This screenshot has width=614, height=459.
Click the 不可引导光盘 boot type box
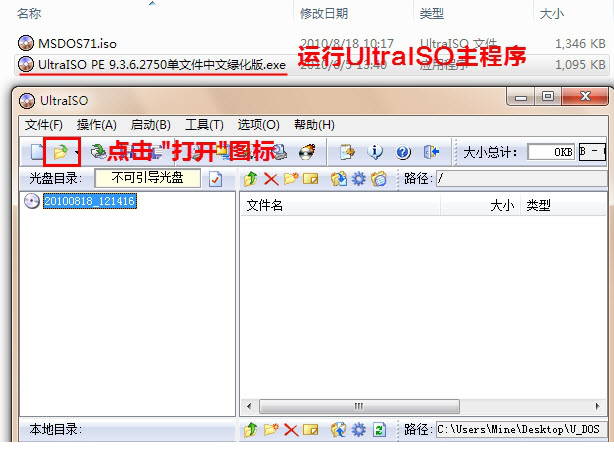148,178
